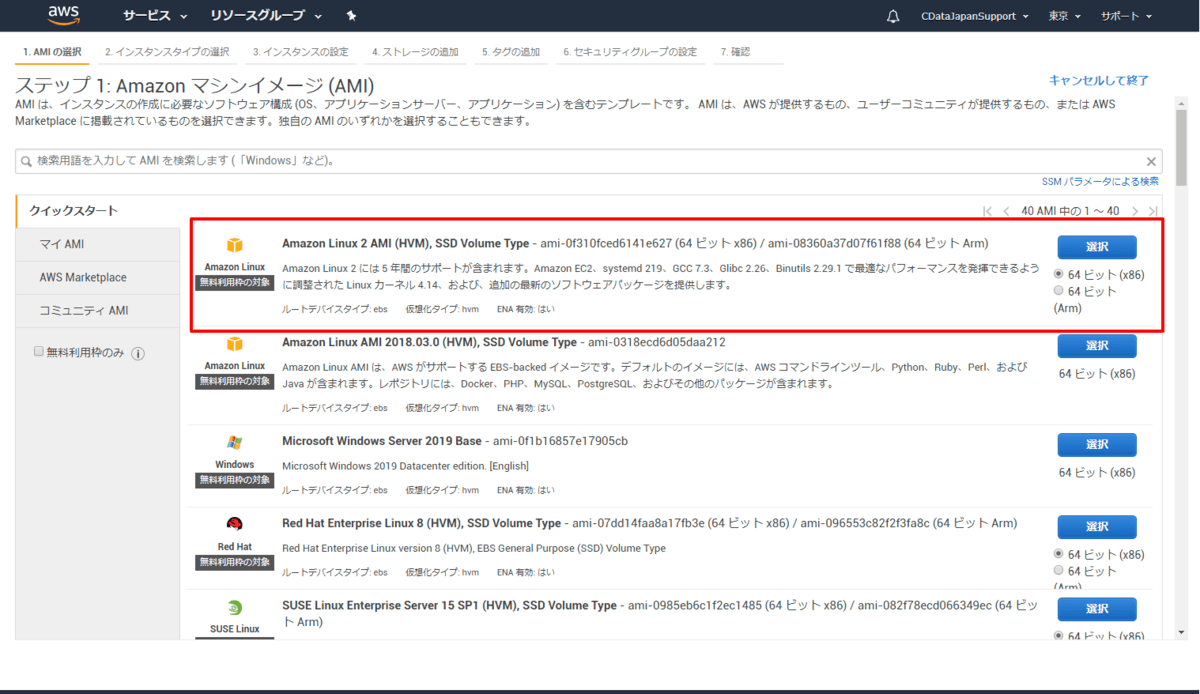Focus the AMI search input field
Image resolution: width=1200 pixels, height=694 pixels.
click(x=589, y=161)
